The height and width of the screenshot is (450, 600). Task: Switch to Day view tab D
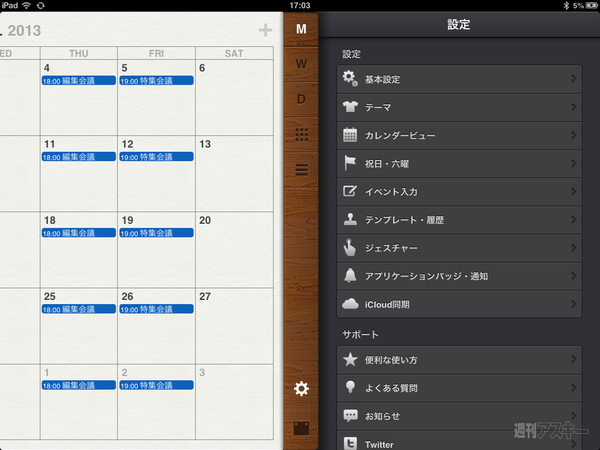[x=301, y=99]
